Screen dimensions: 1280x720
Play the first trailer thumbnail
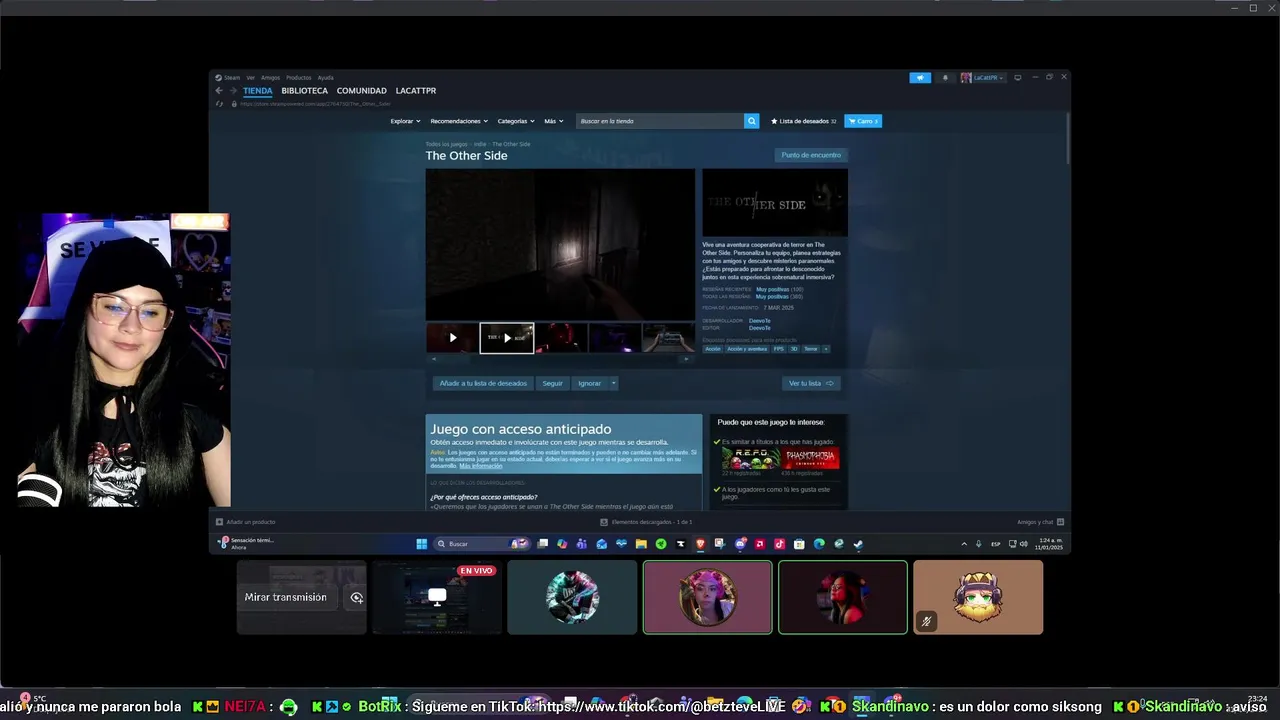point(452,338)
